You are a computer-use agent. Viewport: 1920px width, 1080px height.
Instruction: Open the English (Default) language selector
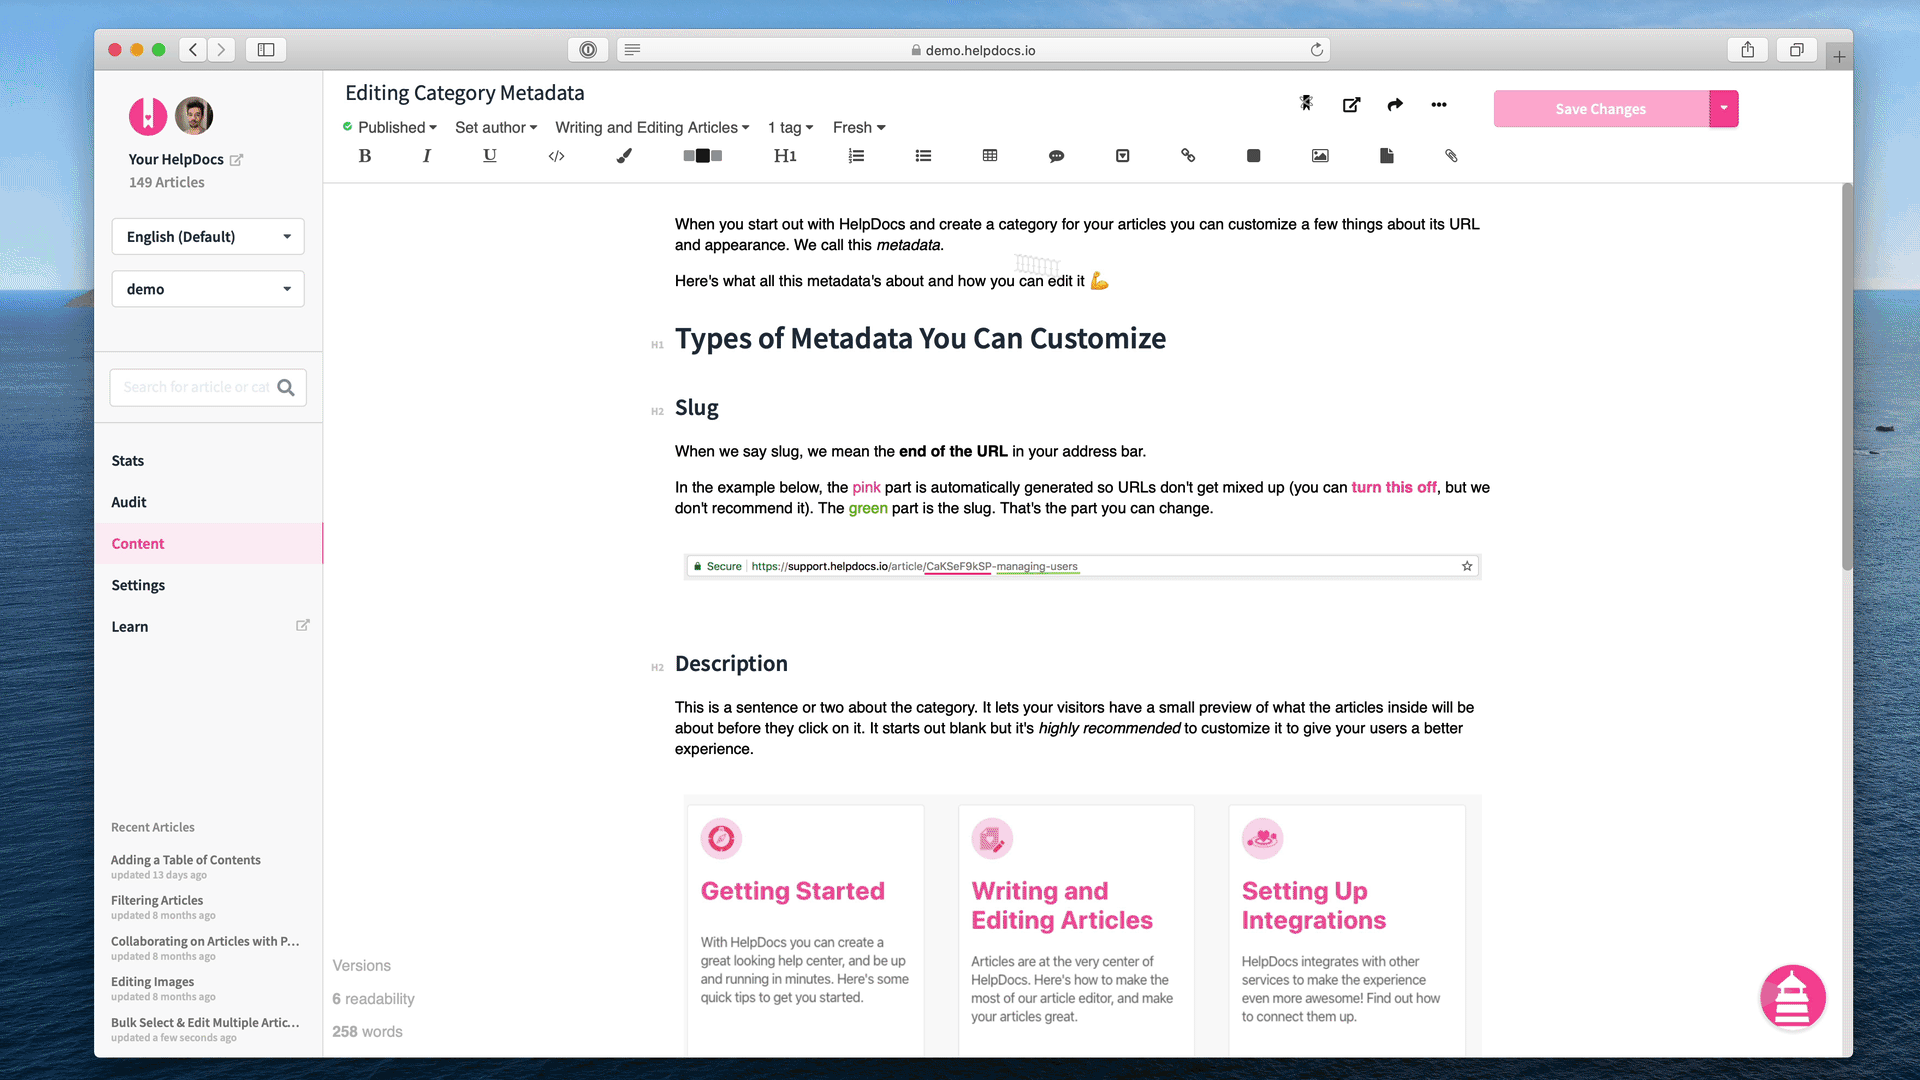click(x=208, y=236)
